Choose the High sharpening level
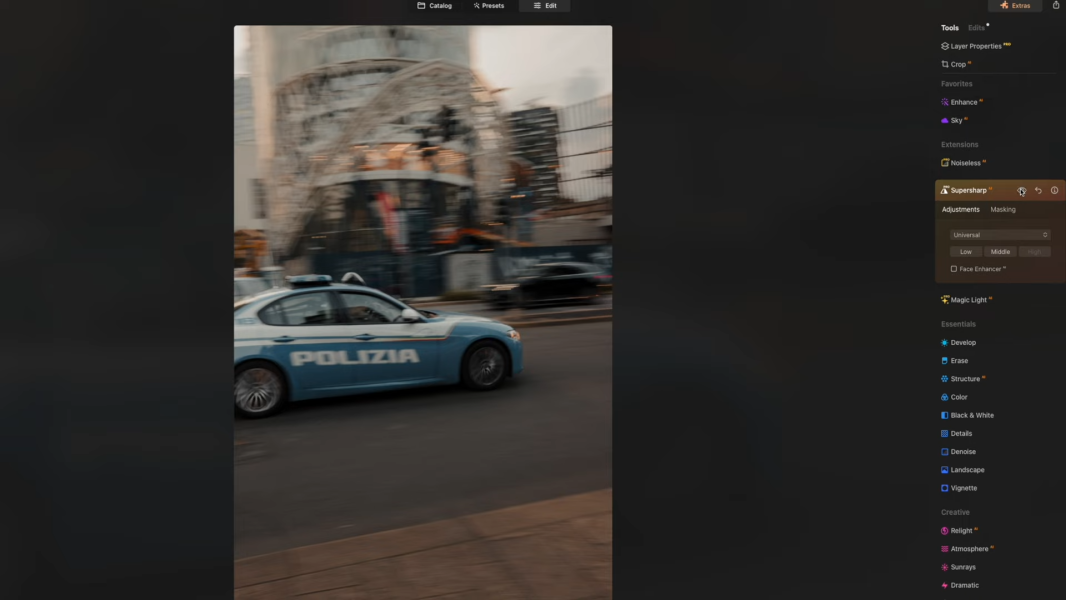This screenshot has width=1066, height=600. [1034, 252]
